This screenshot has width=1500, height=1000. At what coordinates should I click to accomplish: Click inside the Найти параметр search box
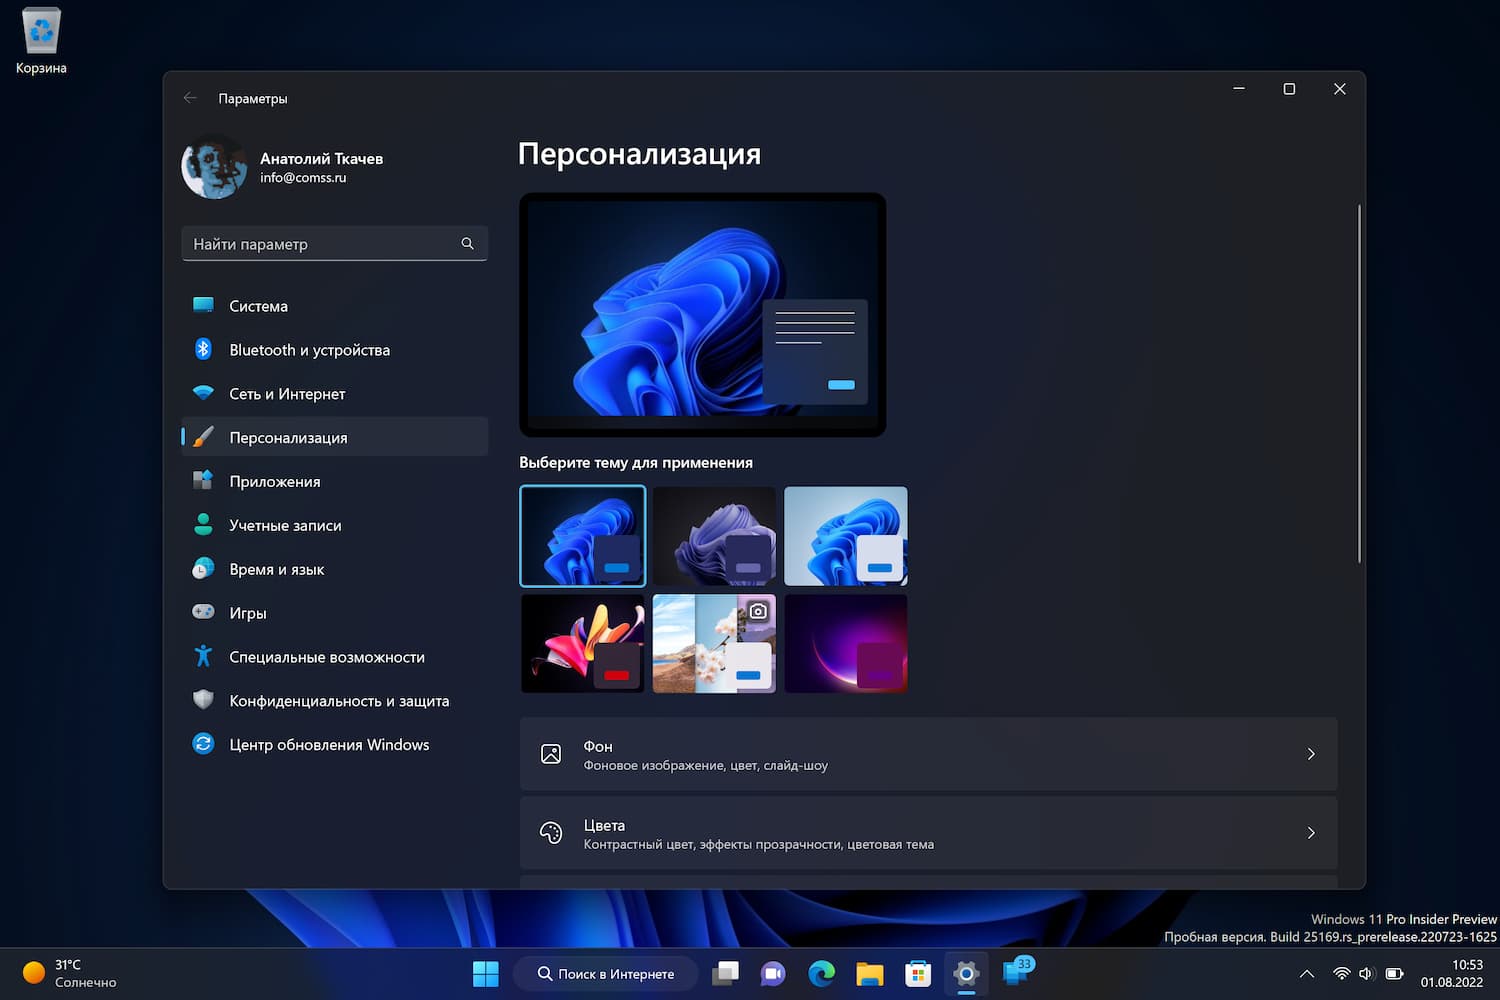[x=320, y=243]
